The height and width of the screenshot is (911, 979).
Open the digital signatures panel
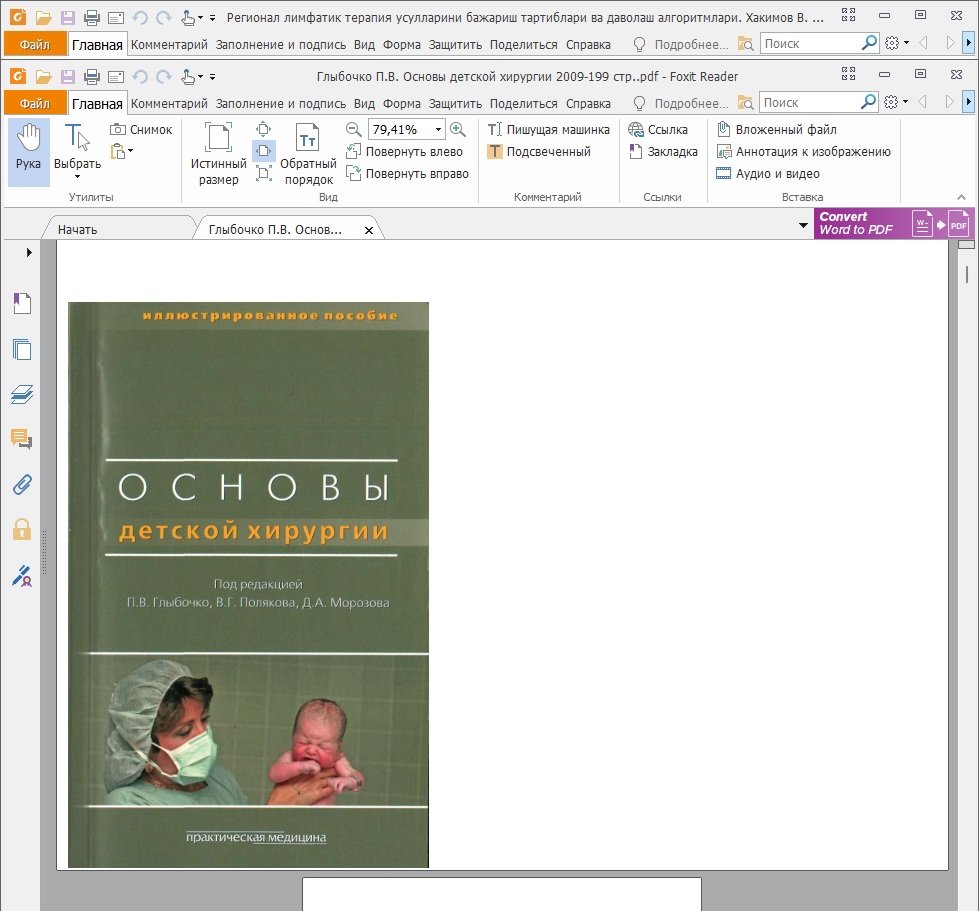click(x=22, y=576)
